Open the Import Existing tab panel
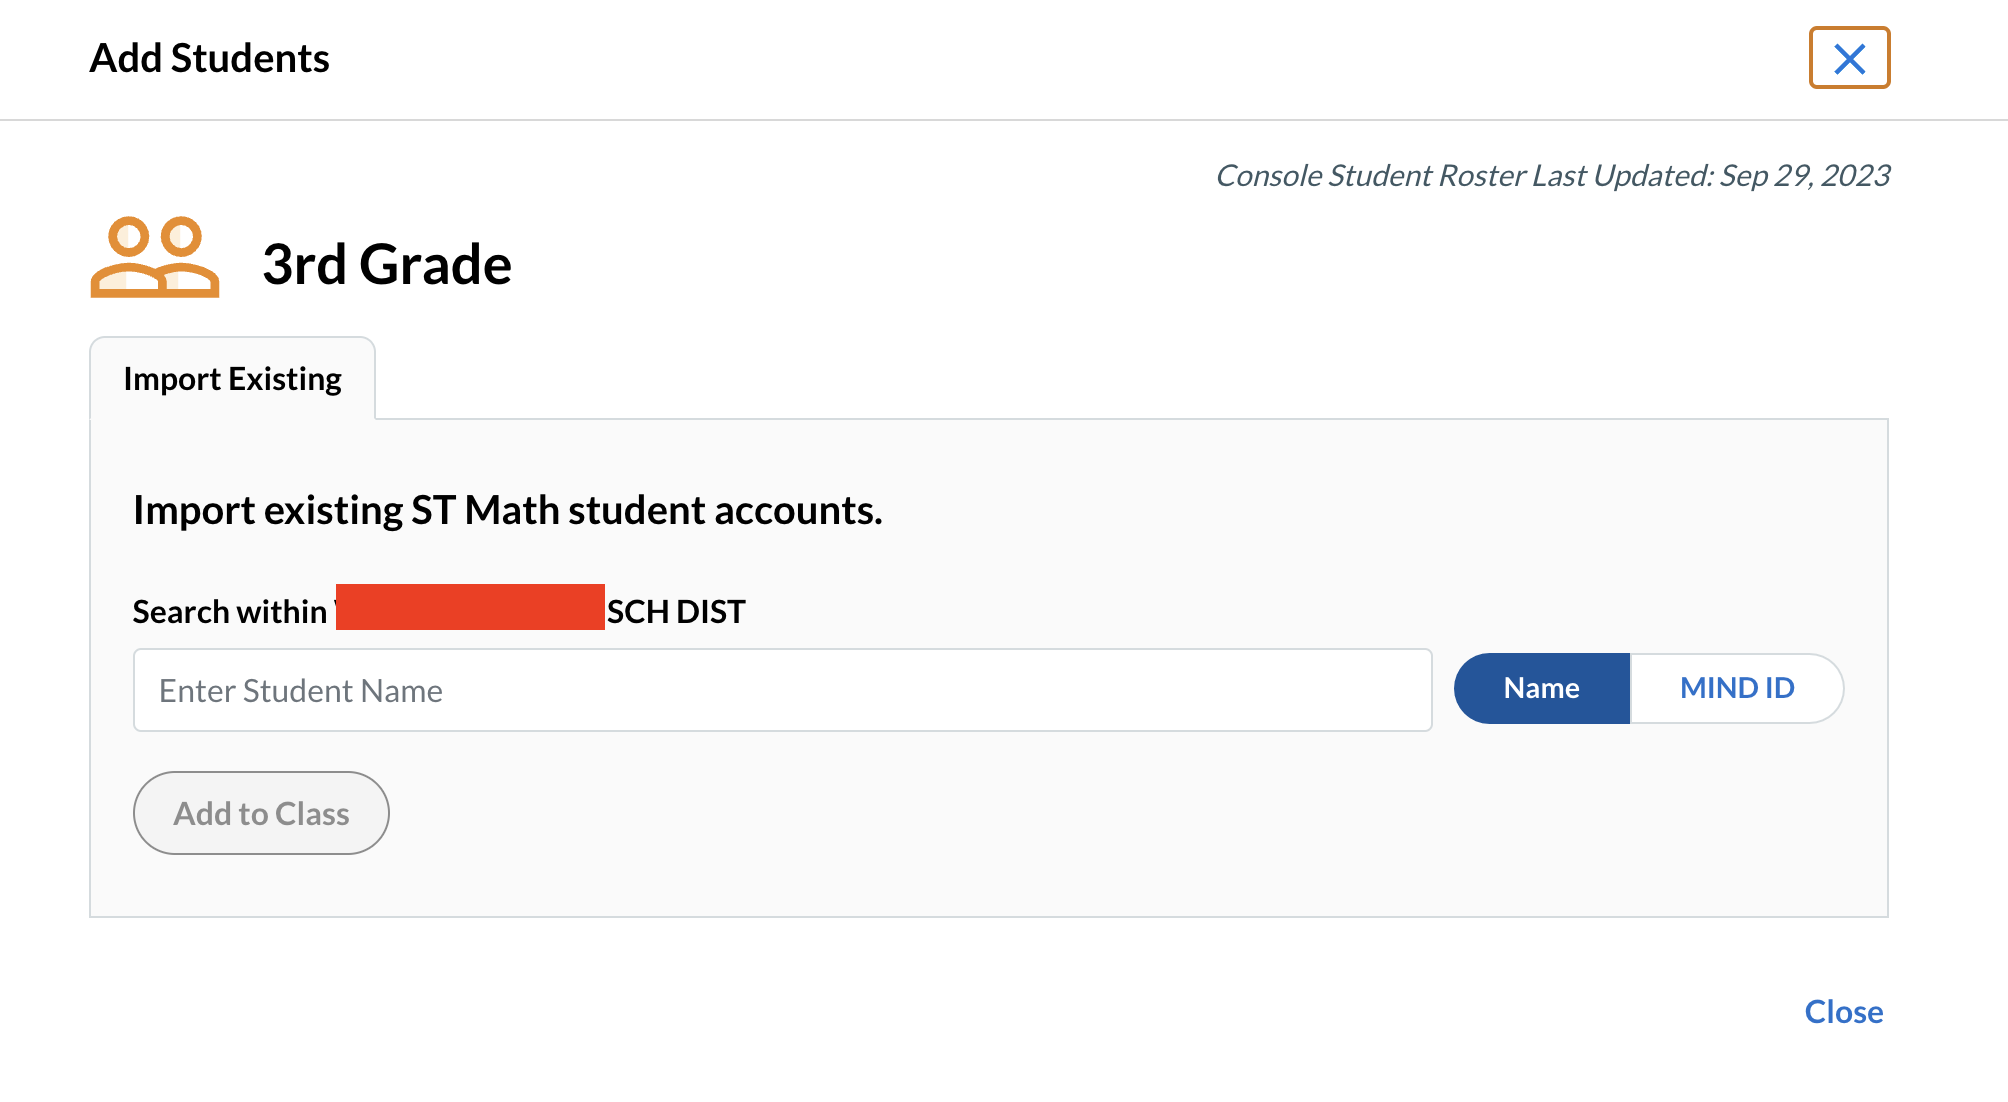 pyautogui.click(x=232, y=378)
